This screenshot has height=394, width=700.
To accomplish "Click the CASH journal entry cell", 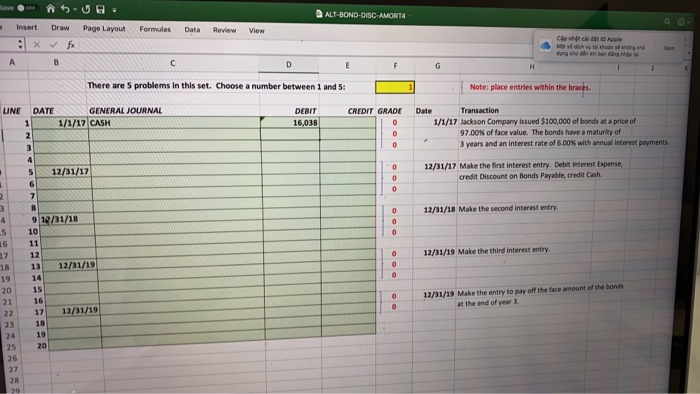I will [x=174, y=123].
